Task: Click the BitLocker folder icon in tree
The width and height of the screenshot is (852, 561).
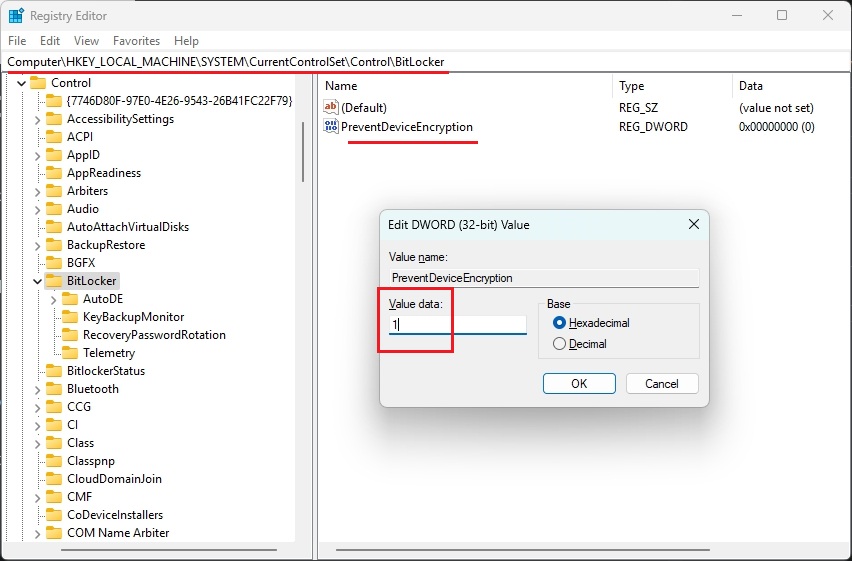Action: 54,281
